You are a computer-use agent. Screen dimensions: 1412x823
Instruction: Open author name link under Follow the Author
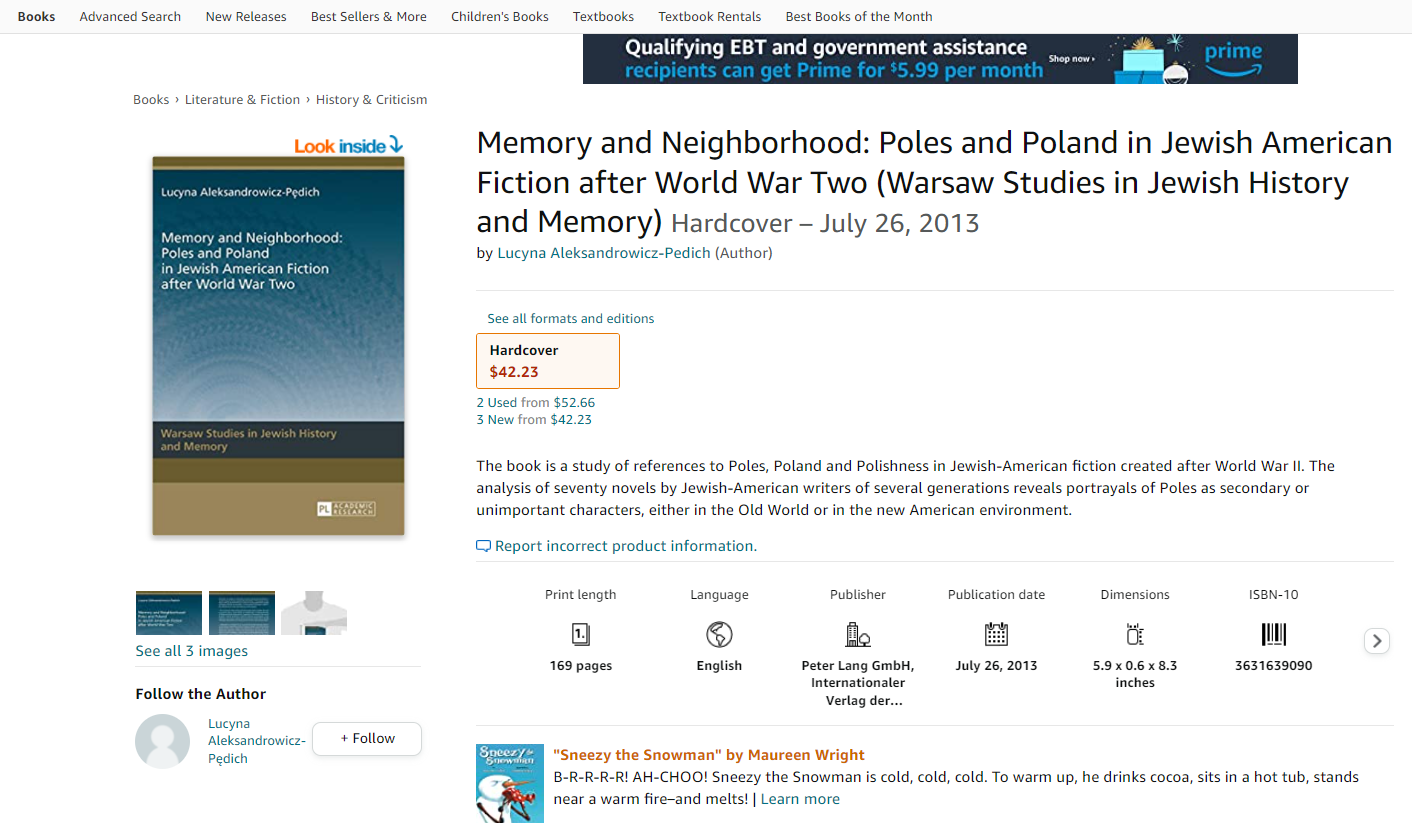(257, 741)
